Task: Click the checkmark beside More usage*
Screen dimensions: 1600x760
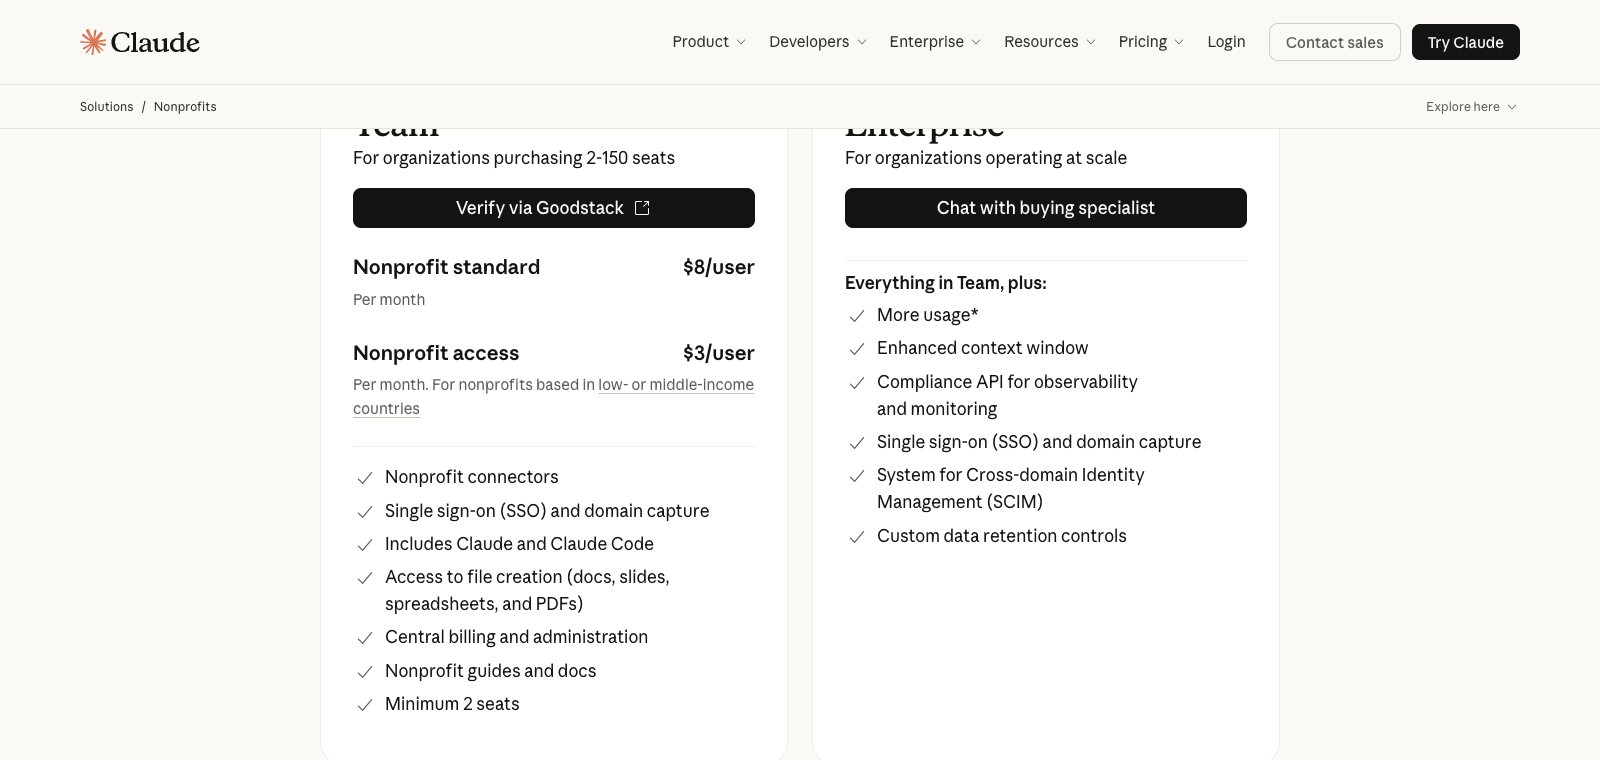Action: point(857,316)
